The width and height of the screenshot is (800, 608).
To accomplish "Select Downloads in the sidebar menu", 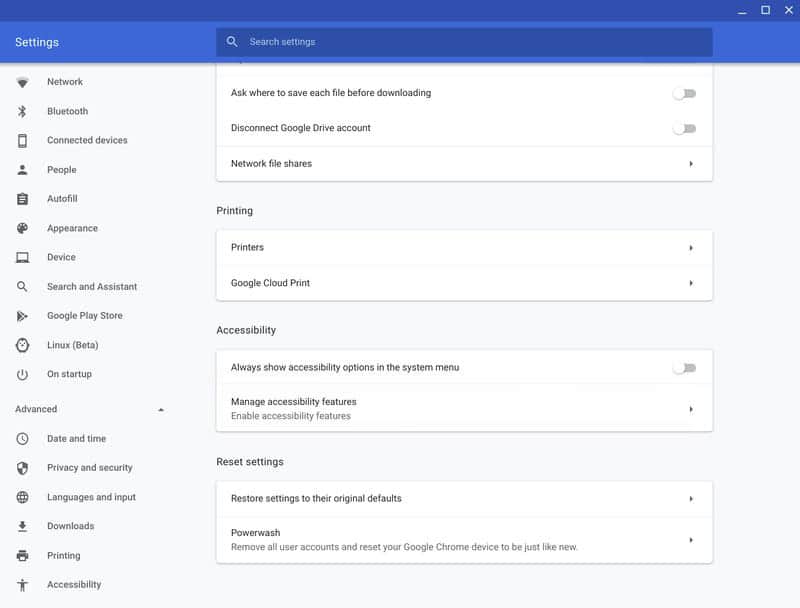I will click(70, 526).
